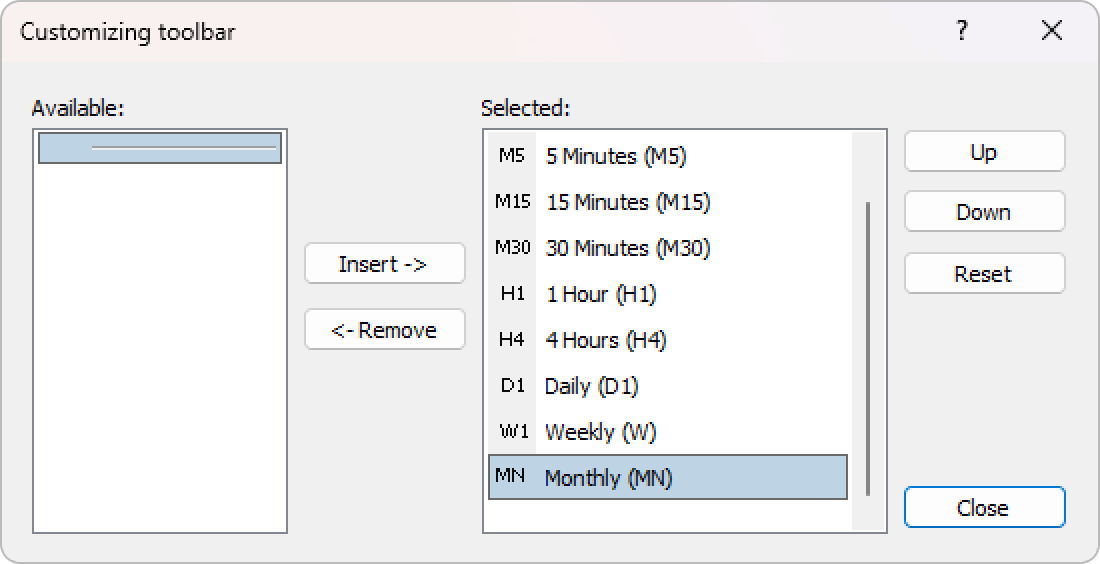Close the Customizing toolbar dialog
1100x564 pixels.
pos(984,507)
